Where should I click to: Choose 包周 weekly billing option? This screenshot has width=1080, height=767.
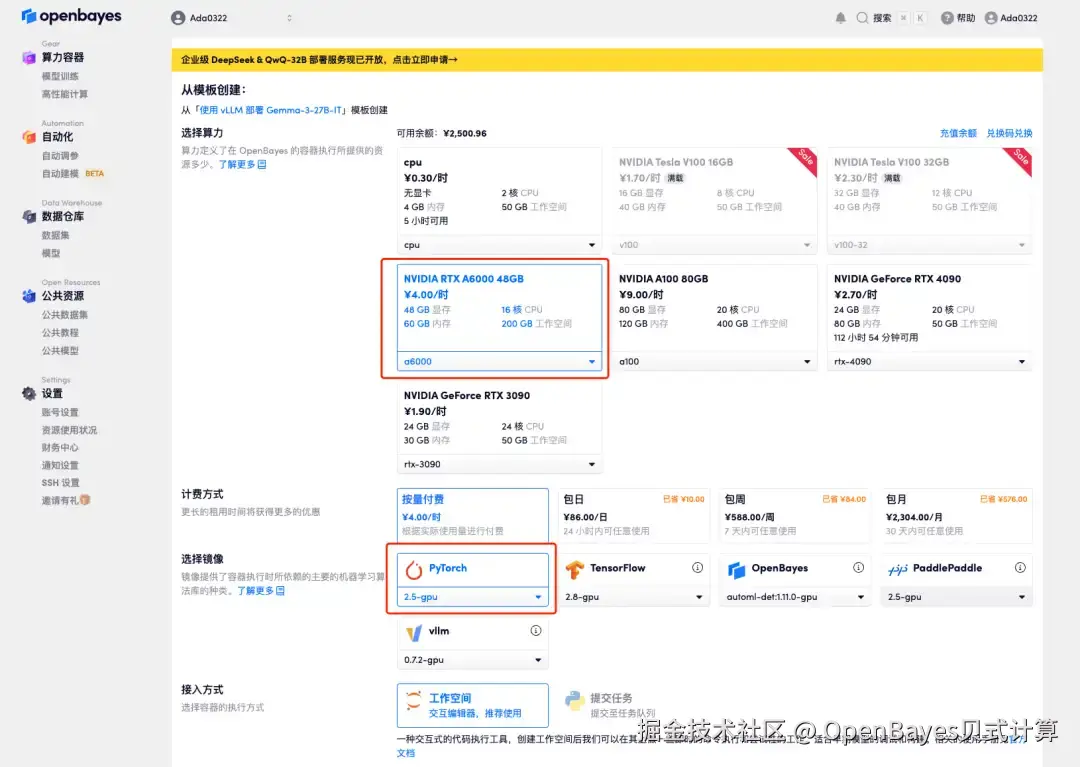click(794, 515)
